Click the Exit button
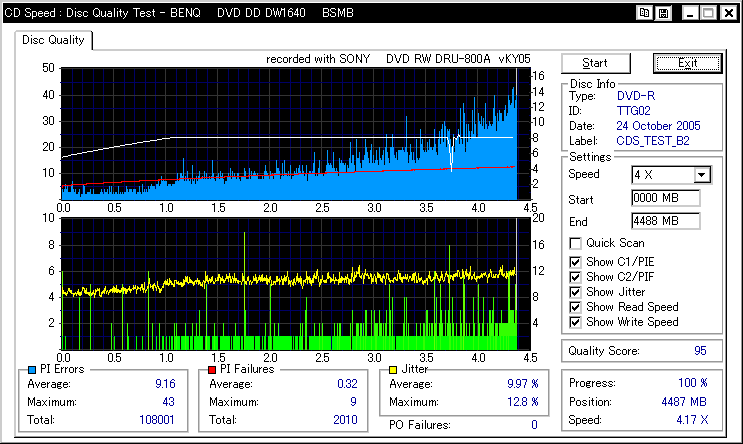The width and height of the screenshot is (743, 444). tap(688, 63)
